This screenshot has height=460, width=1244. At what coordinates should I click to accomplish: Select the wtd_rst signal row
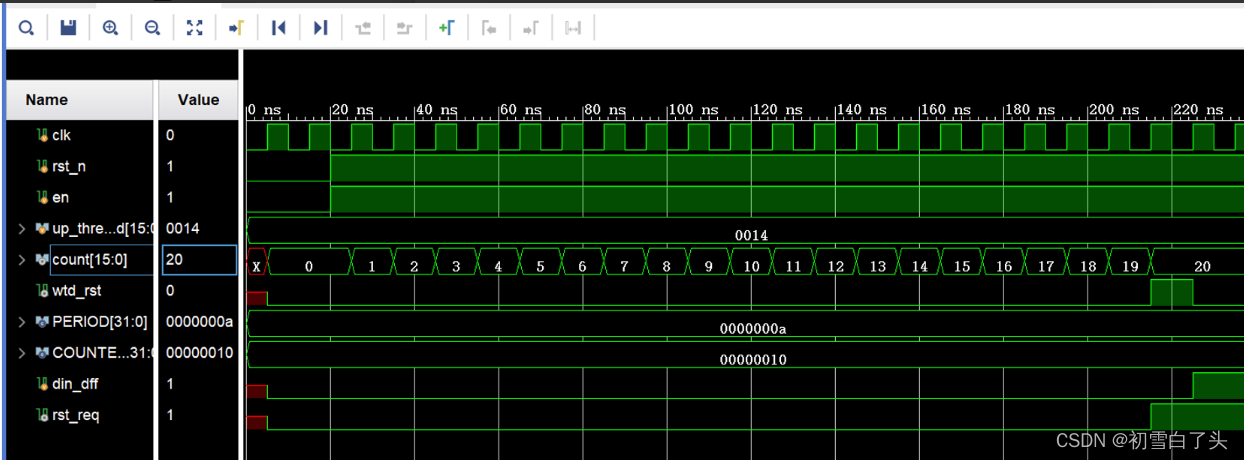click(80, 291)
